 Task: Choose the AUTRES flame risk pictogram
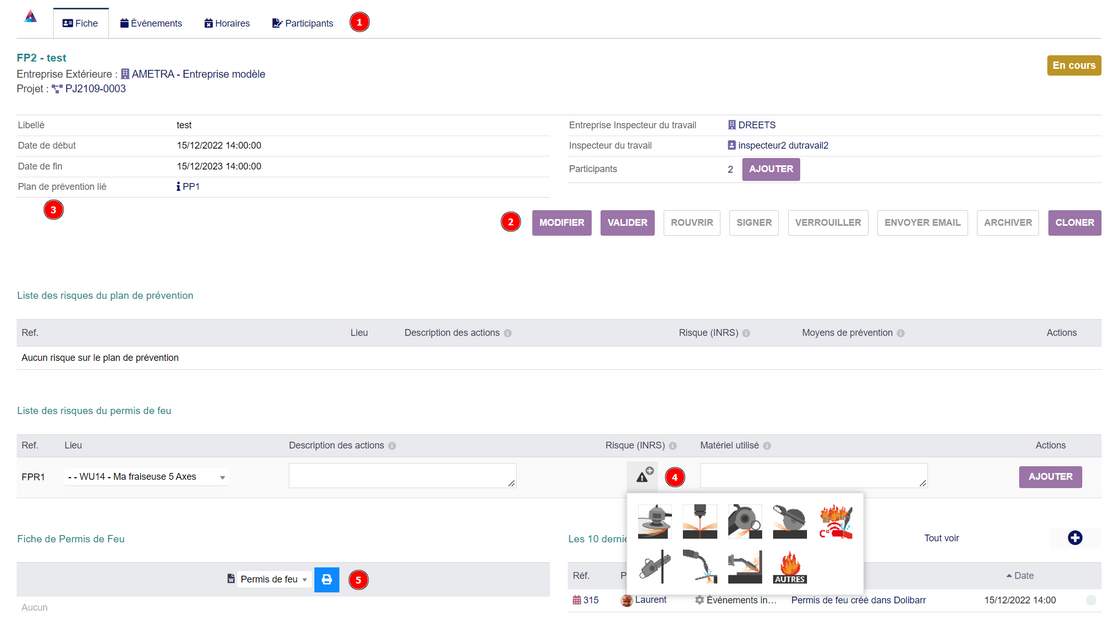(x=790, y=566)
